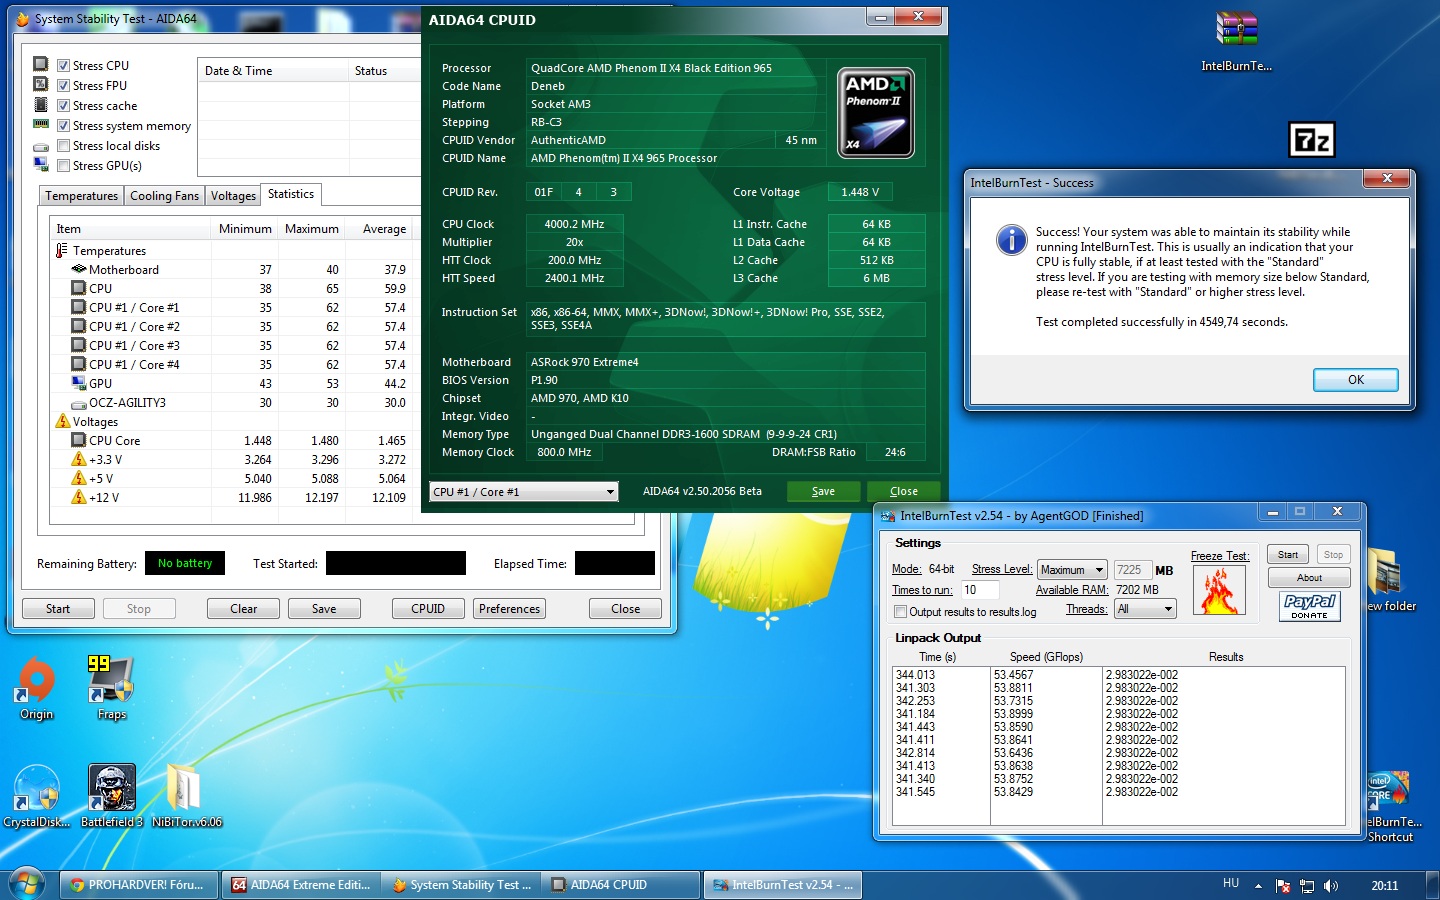Click OK in IntelBurnTest Success dialog
The height and width of the screenshot is (900, 1440).
pos(1355,380)
